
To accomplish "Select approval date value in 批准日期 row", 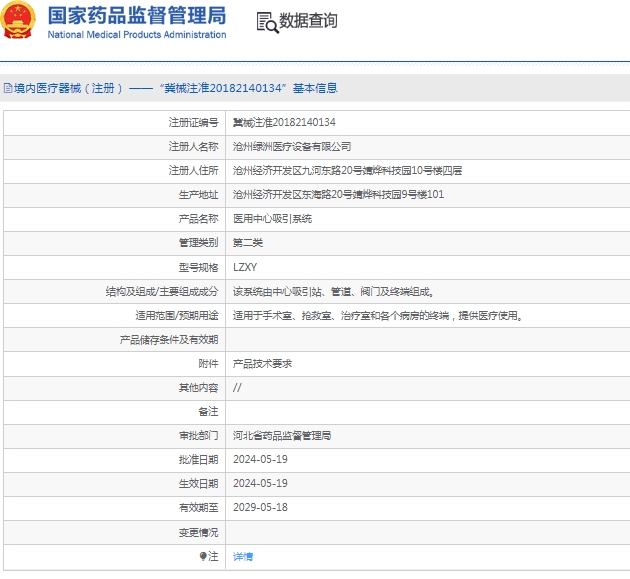I will tap(260, 459).
